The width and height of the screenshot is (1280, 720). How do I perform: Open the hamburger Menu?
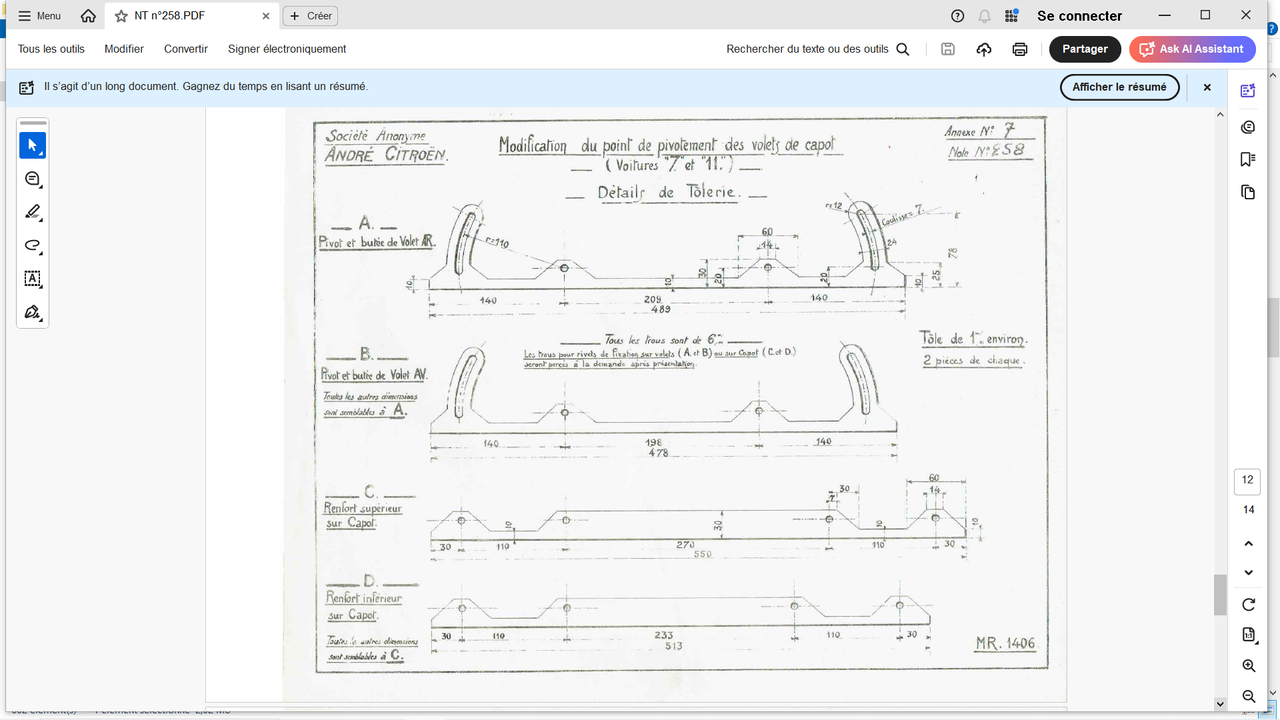pyautogui.click(x=39, y=16)
